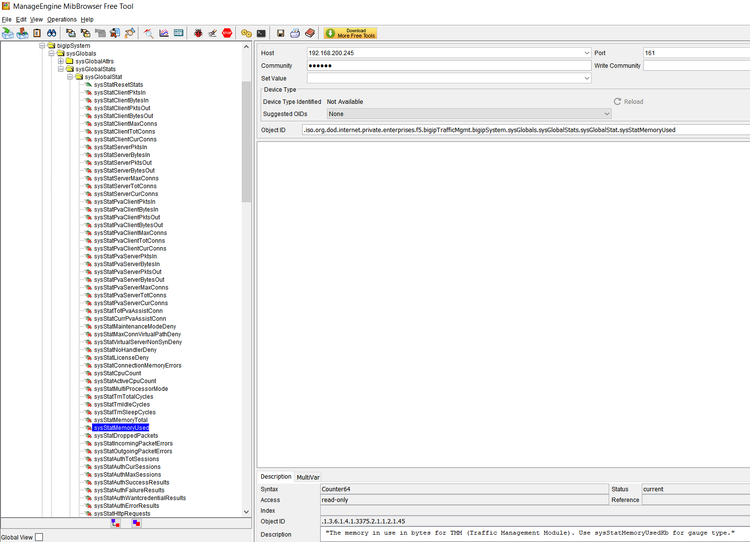Select sysStatClientPktsIn tree node
The height and width of the screenshot is (542, 750).
[120, 92]
